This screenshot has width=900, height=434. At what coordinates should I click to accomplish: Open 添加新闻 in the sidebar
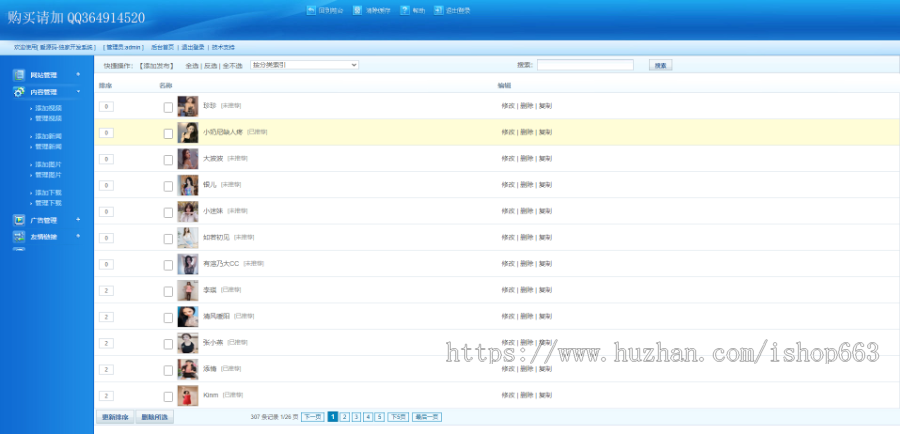click(x=48, y=136)
